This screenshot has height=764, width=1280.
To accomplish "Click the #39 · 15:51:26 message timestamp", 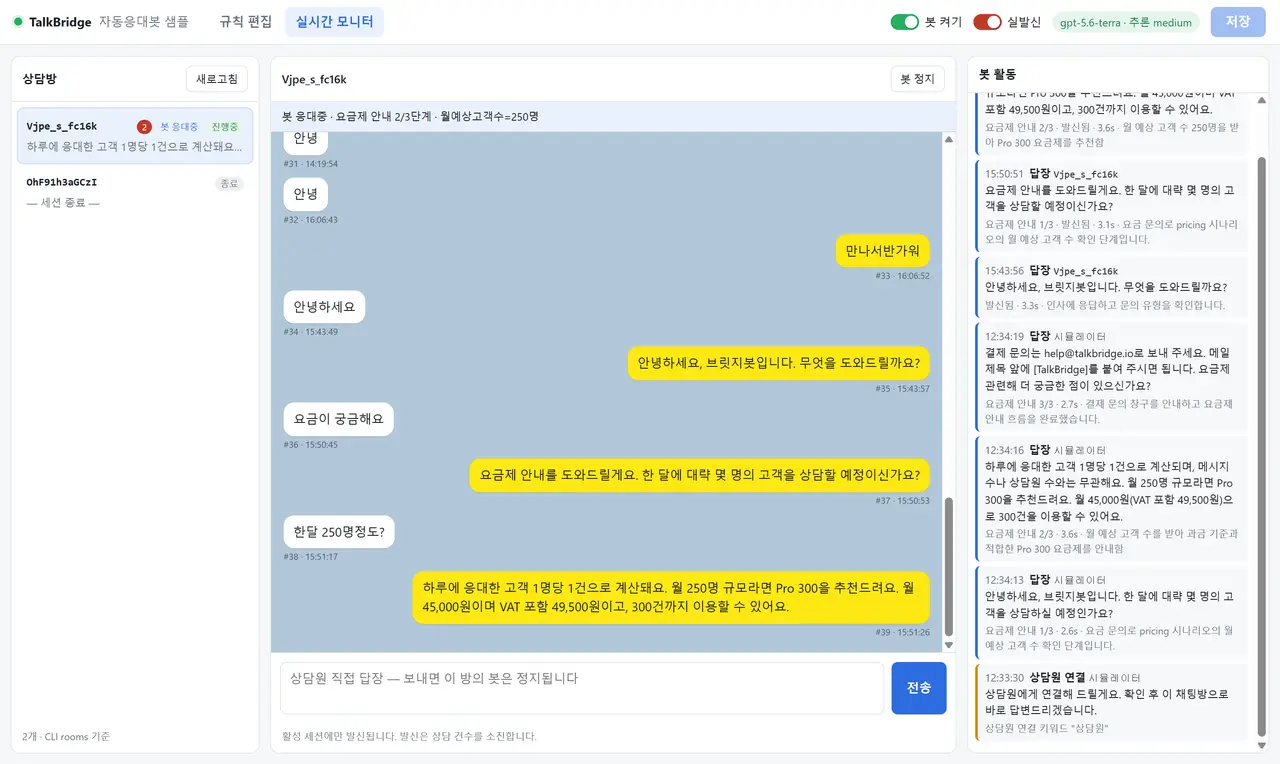I will coord(903,632).
